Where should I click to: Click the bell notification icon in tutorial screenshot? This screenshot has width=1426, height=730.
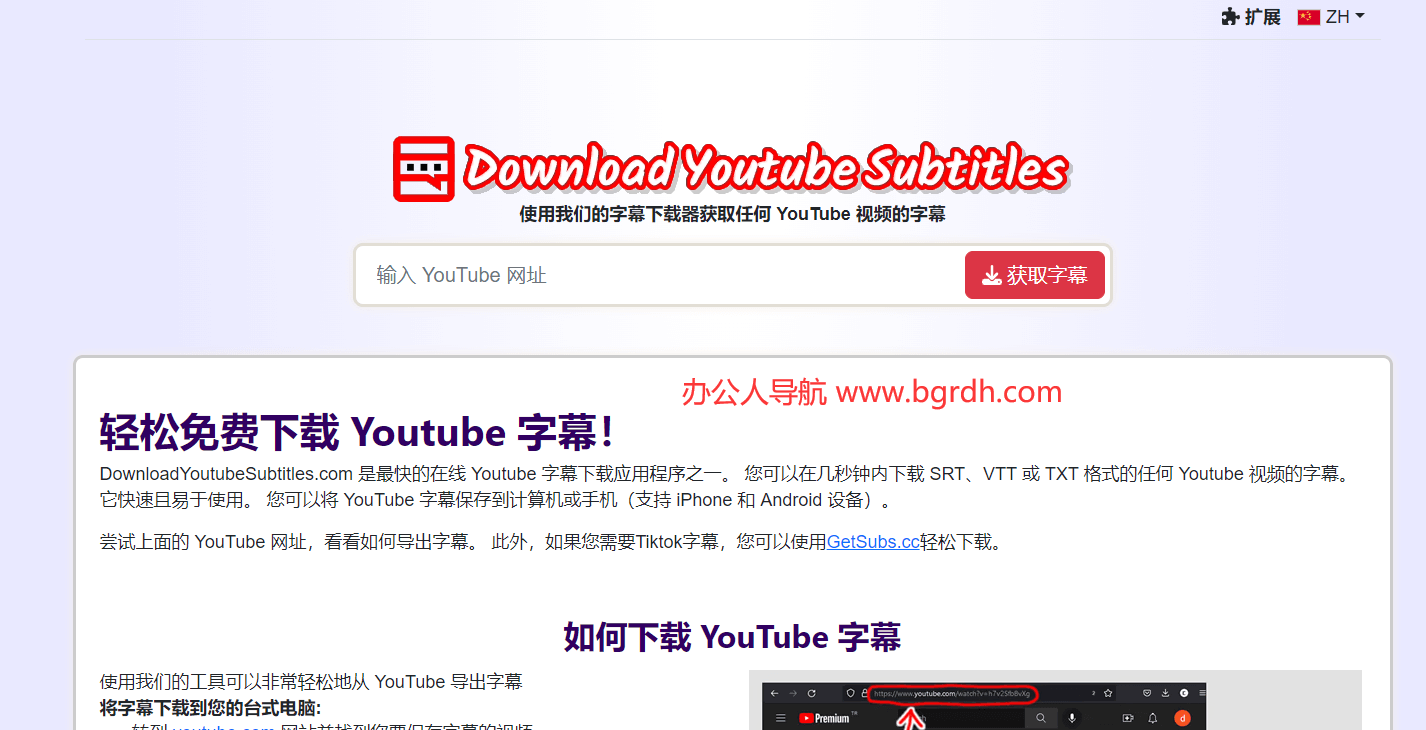(x=1152, y=718)
